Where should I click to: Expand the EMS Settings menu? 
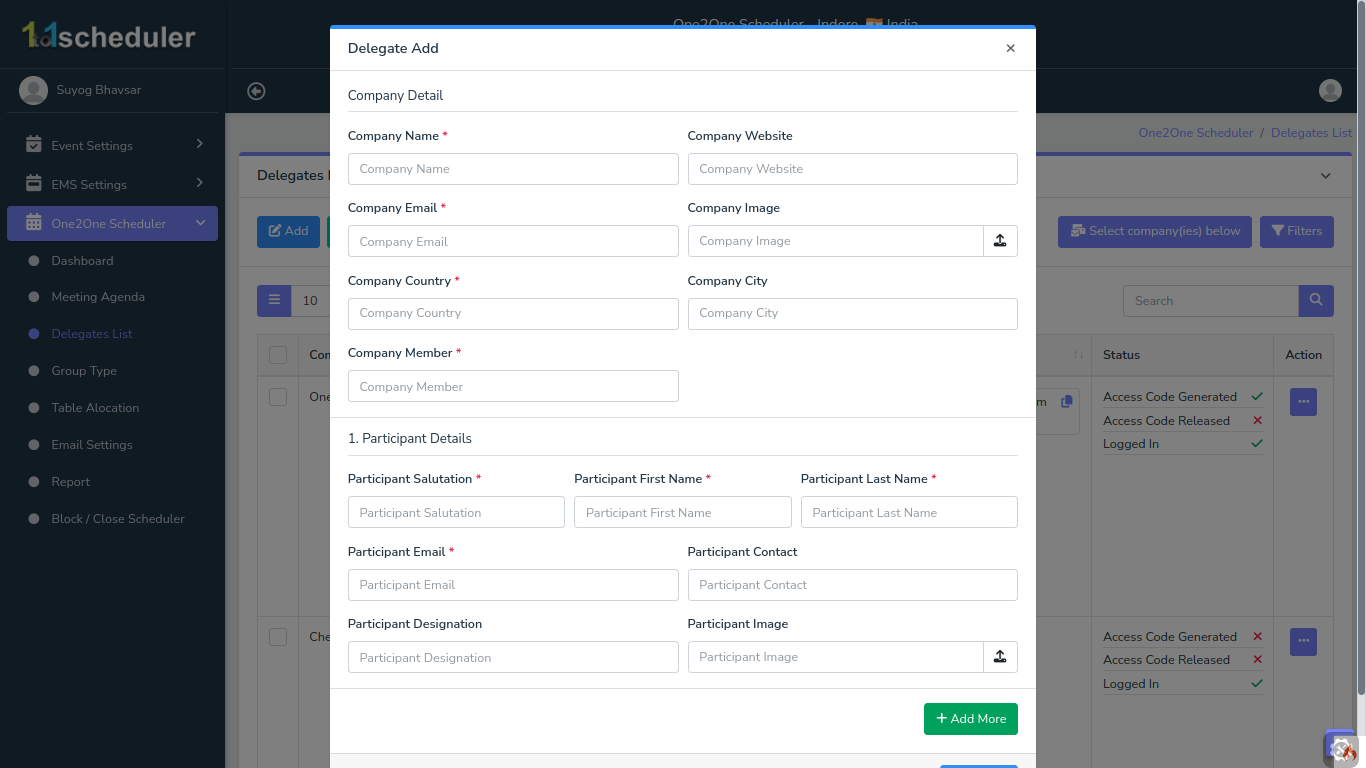(x=112, y=184)
